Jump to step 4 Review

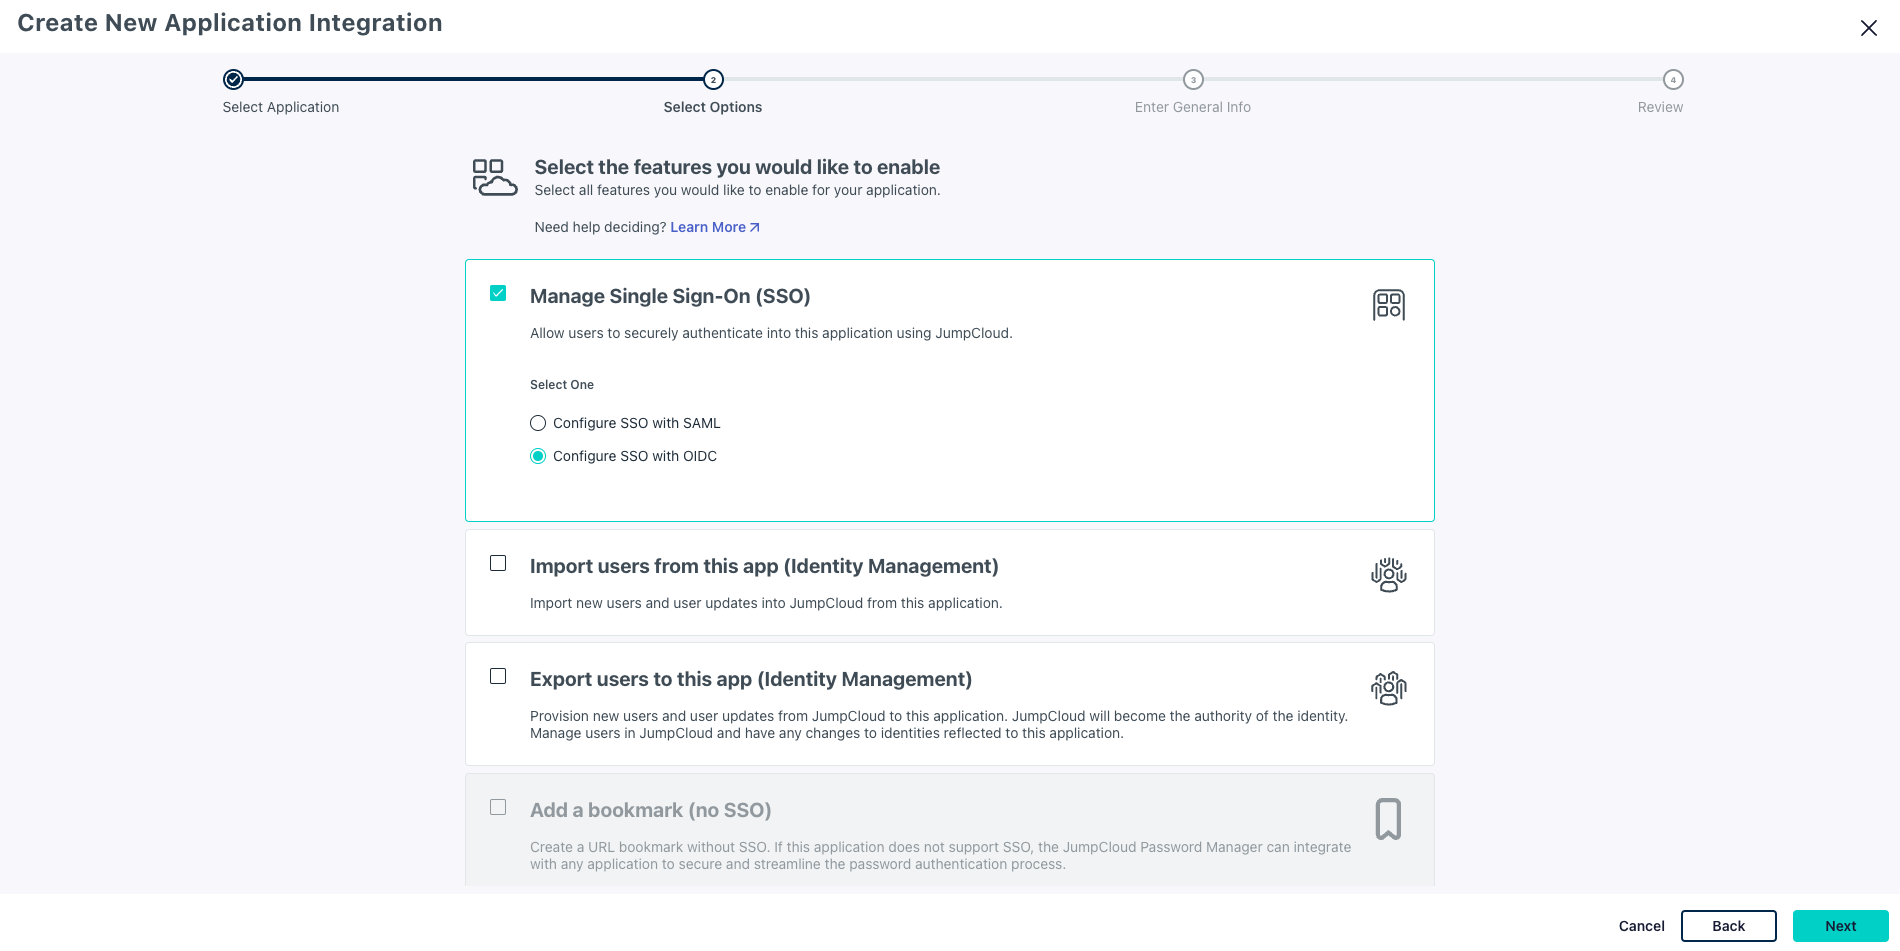1673,79
